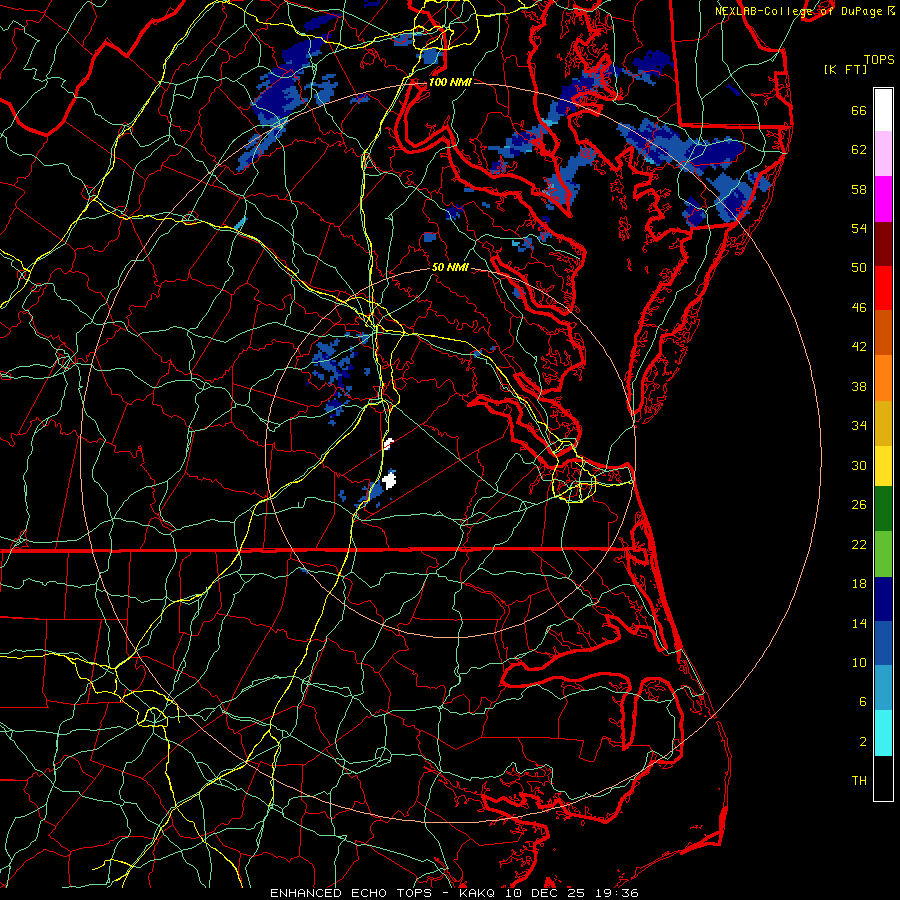900x900 pixels.
Task: Click the bright red 50 kft swatch
Action: 883,288
